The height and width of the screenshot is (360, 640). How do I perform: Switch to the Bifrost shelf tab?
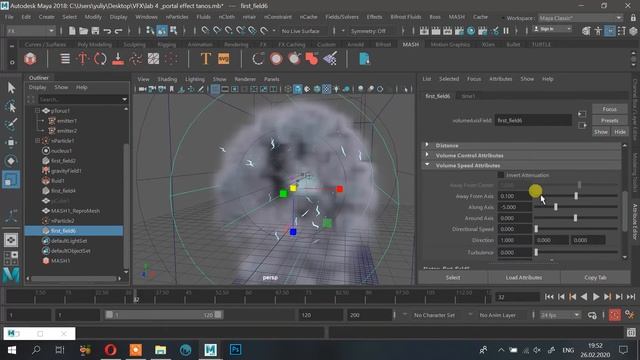coord(383,44)
